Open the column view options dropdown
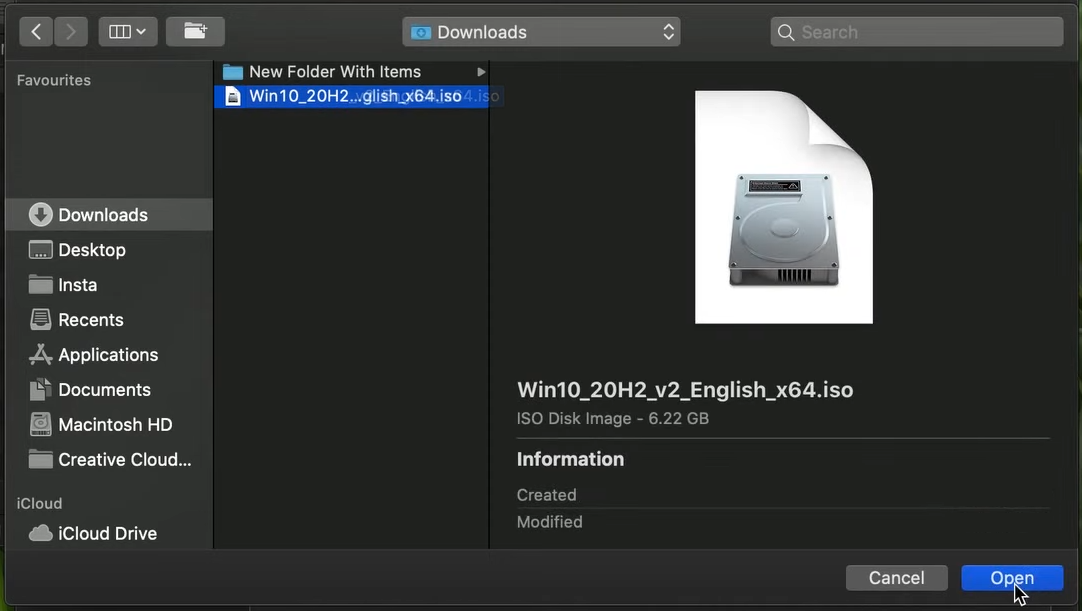 pyautogui.click(x=128, y=32)
